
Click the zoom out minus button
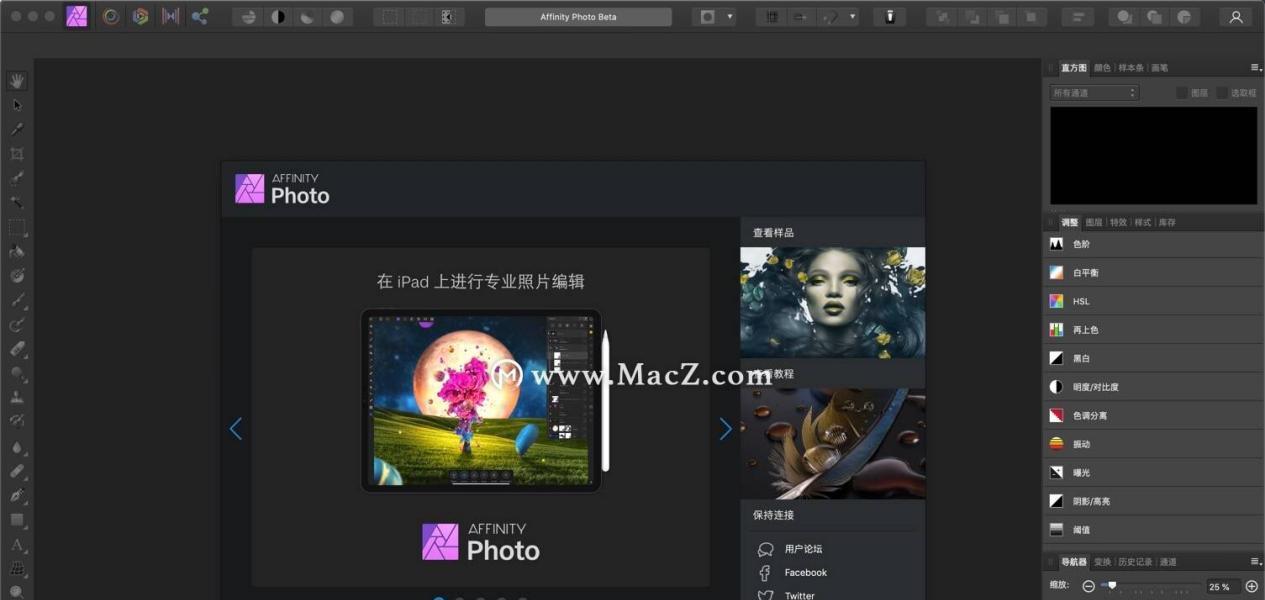(1089, 587)
